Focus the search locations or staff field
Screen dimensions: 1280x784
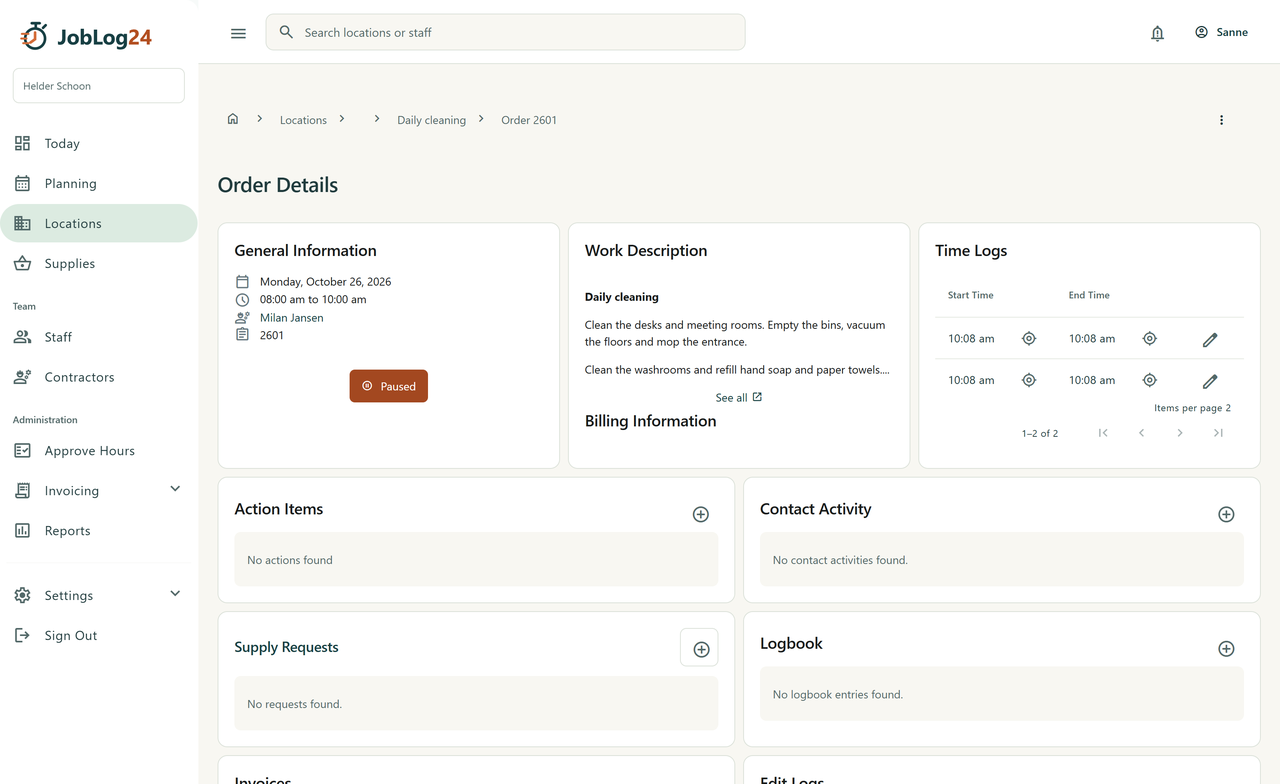click(x=505, y=32)
